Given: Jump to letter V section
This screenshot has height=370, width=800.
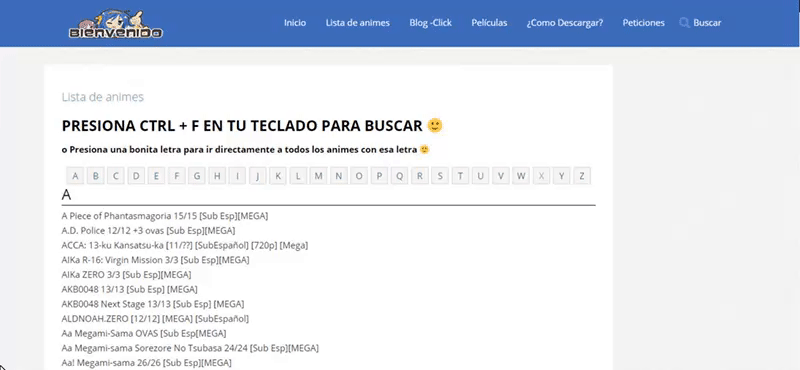Looking at the screenshot, I should tap(501, 176).
